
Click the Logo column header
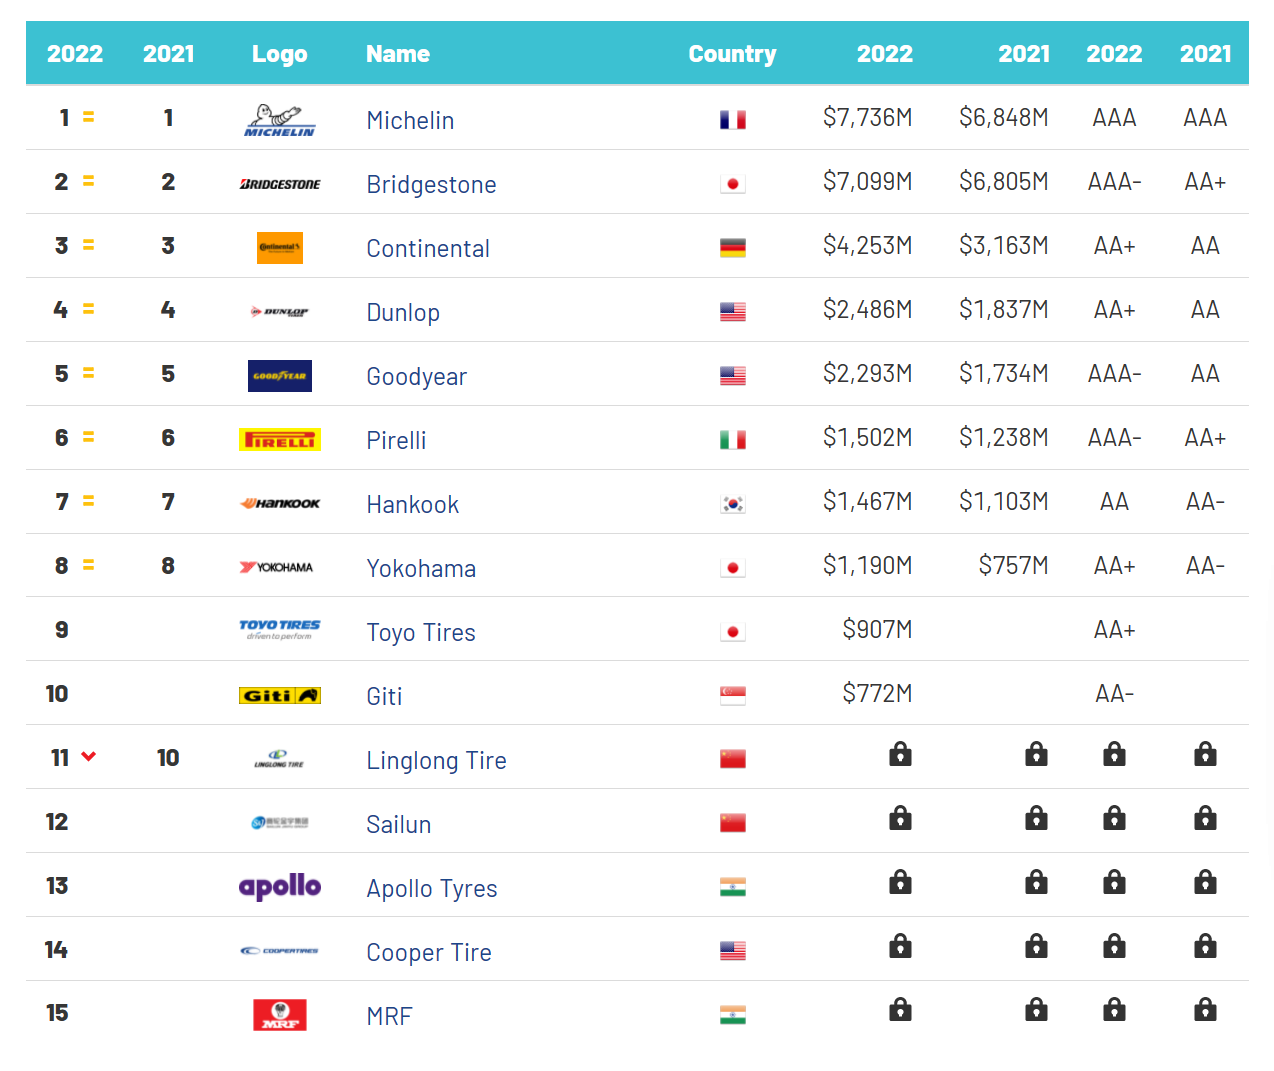(x=280, y=54)
